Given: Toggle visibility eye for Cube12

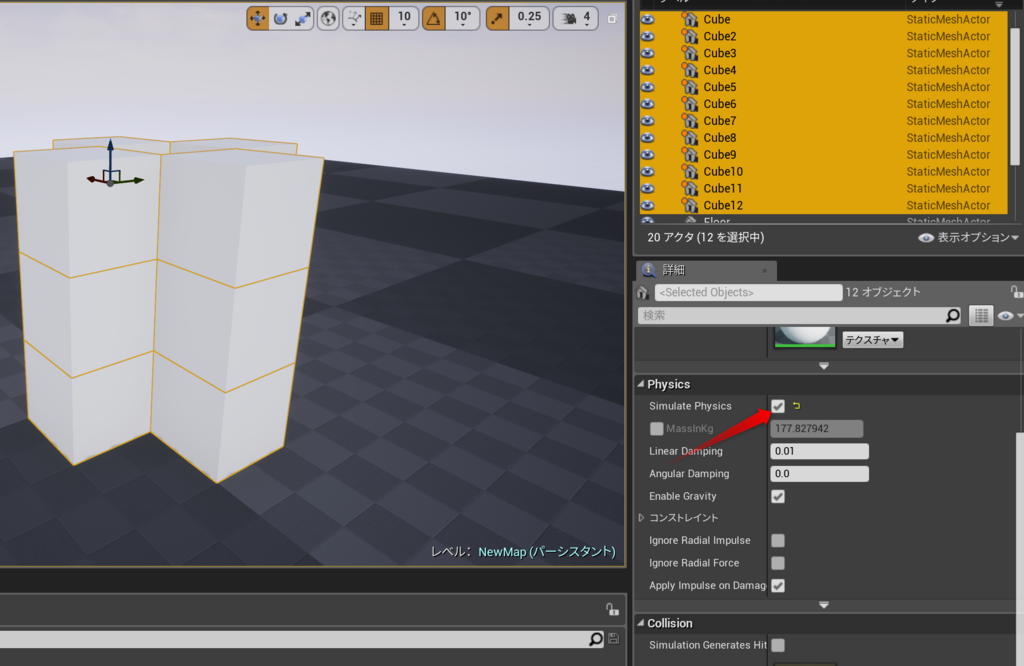Looking at the screenshot, I should coord(647,205).
